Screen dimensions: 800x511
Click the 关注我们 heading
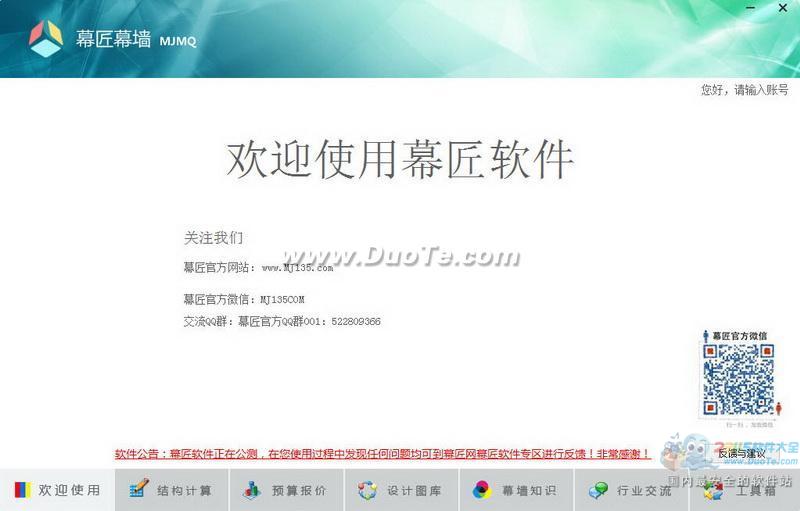(x=213, y=238)
